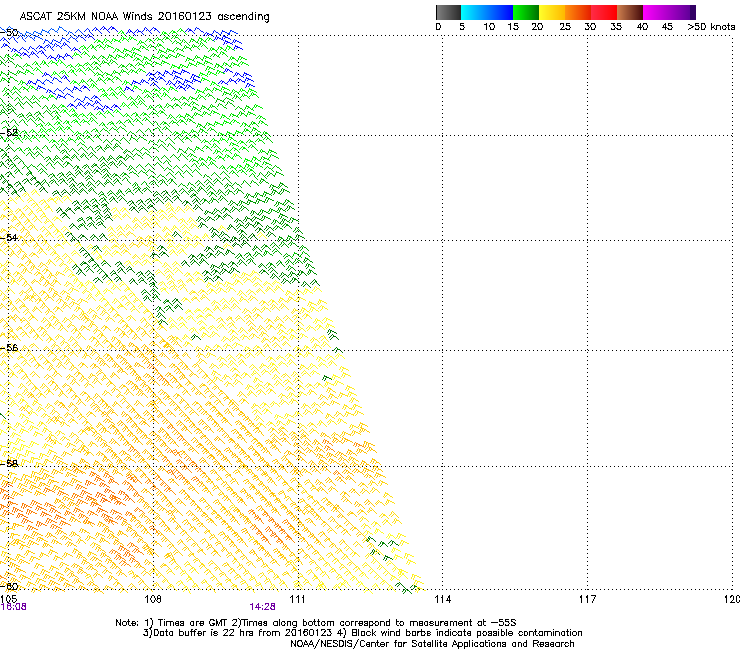Click the 'Data buffer is 22 hrs' note

(362, 633)
